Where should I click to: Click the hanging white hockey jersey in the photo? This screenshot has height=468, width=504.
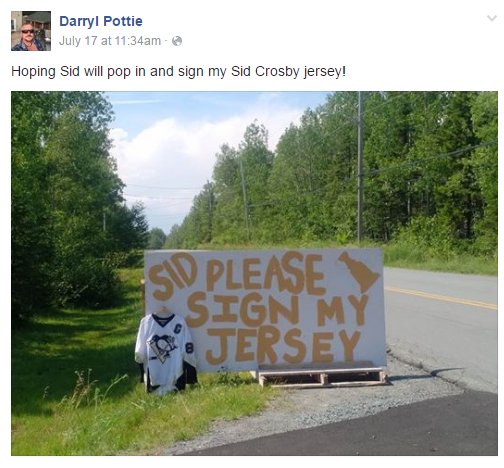pyautogui.click(x=165, y=350)
